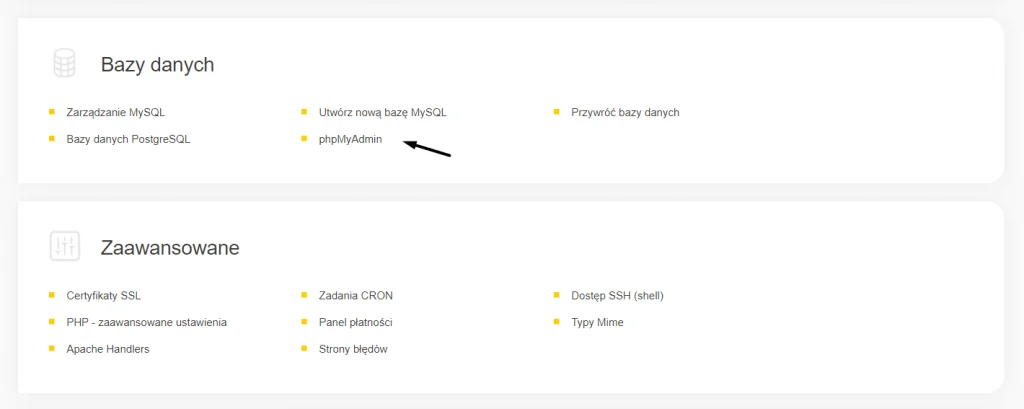Click yellow bullet beside Certyfikaty SSL
The height and width of the screenshot is (409, 1024).
[x=52, y=295]
